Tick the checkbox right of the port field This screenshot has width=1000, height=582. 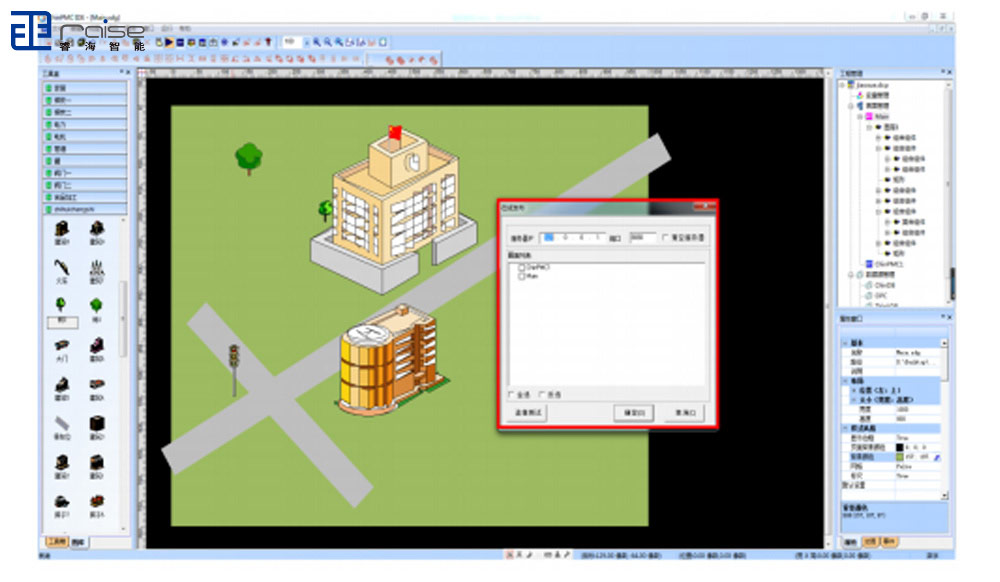[x=665, y=238]
